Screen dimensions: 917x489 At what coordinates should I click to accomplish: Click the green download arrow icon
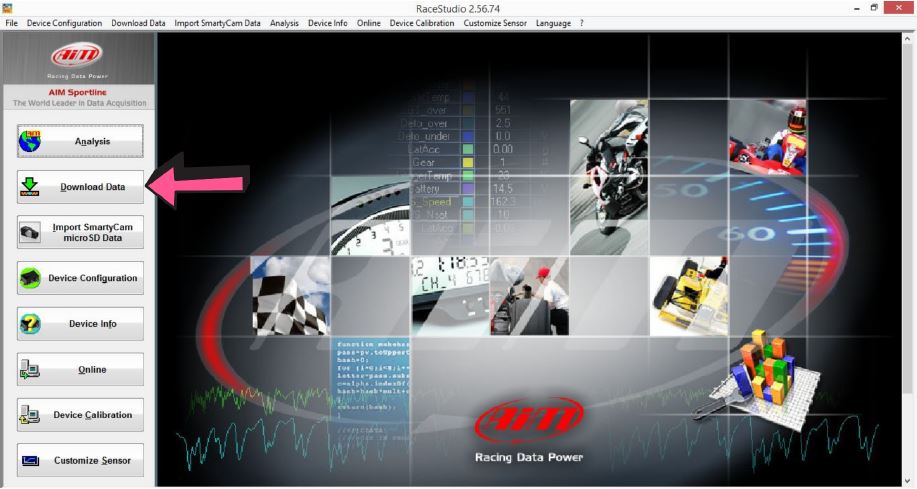tap(30, 187)
